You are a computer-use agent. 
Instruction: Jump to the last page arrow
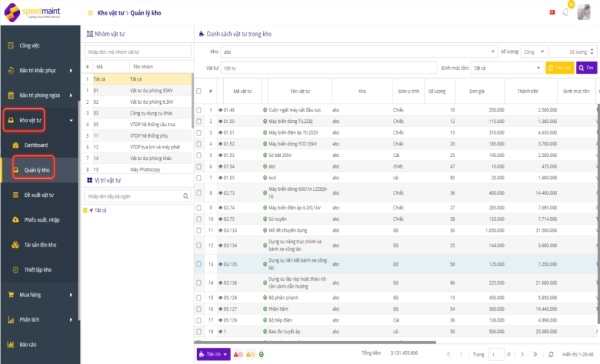[x=535, y=354]
